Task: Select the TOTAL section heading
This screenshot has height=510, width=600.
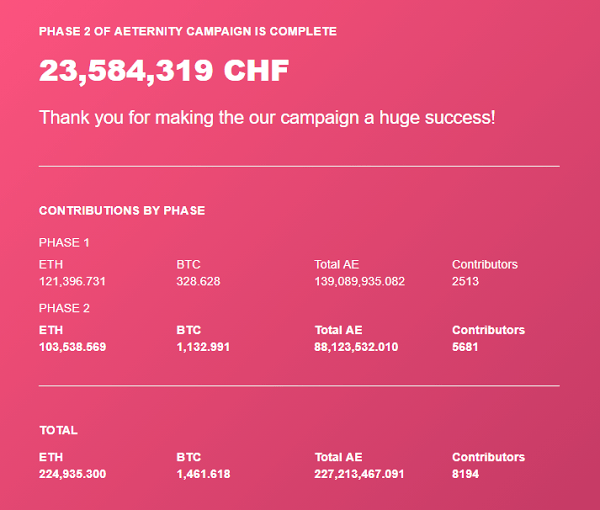Action: (x=59, y=430)
